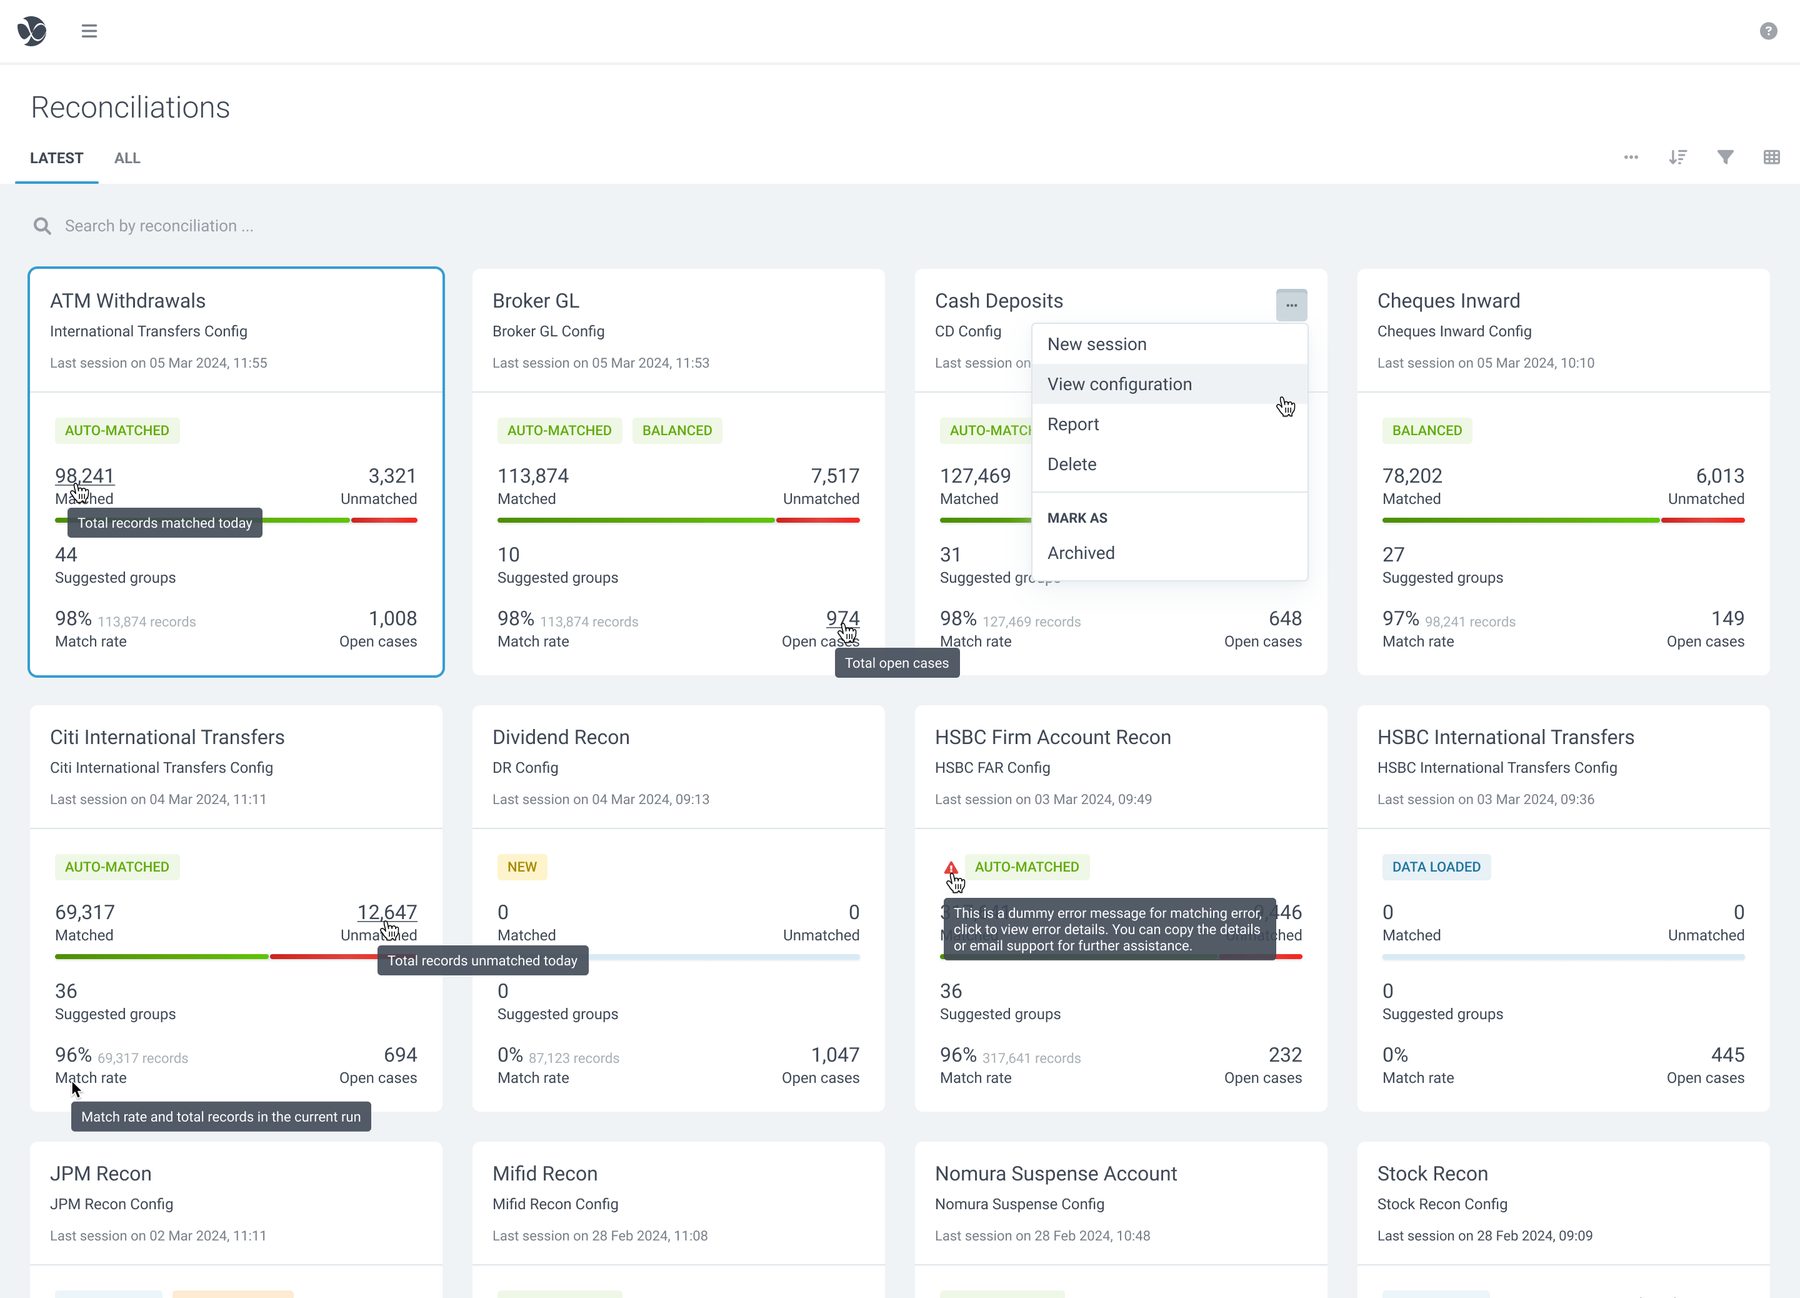
Task: Click the Cash Deposits card ellipsis button
Action: pyautogui.click(x=1291, y=305)
